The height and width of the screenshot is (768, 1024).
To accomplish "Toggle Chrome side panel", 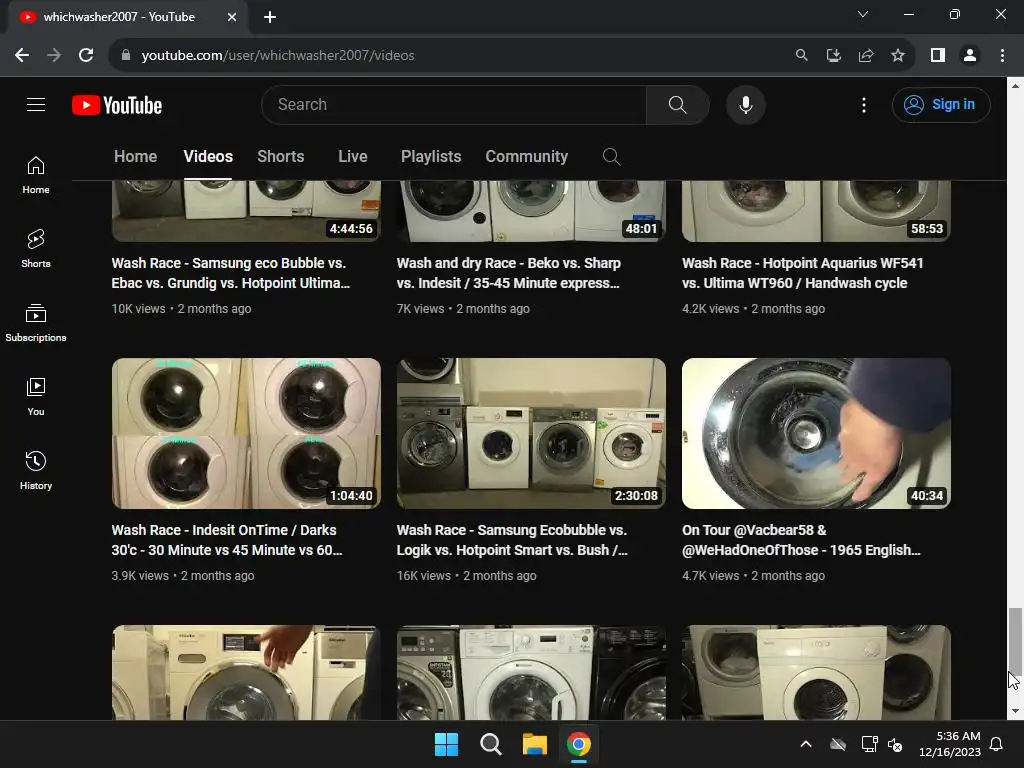I will tap(938, 56).
